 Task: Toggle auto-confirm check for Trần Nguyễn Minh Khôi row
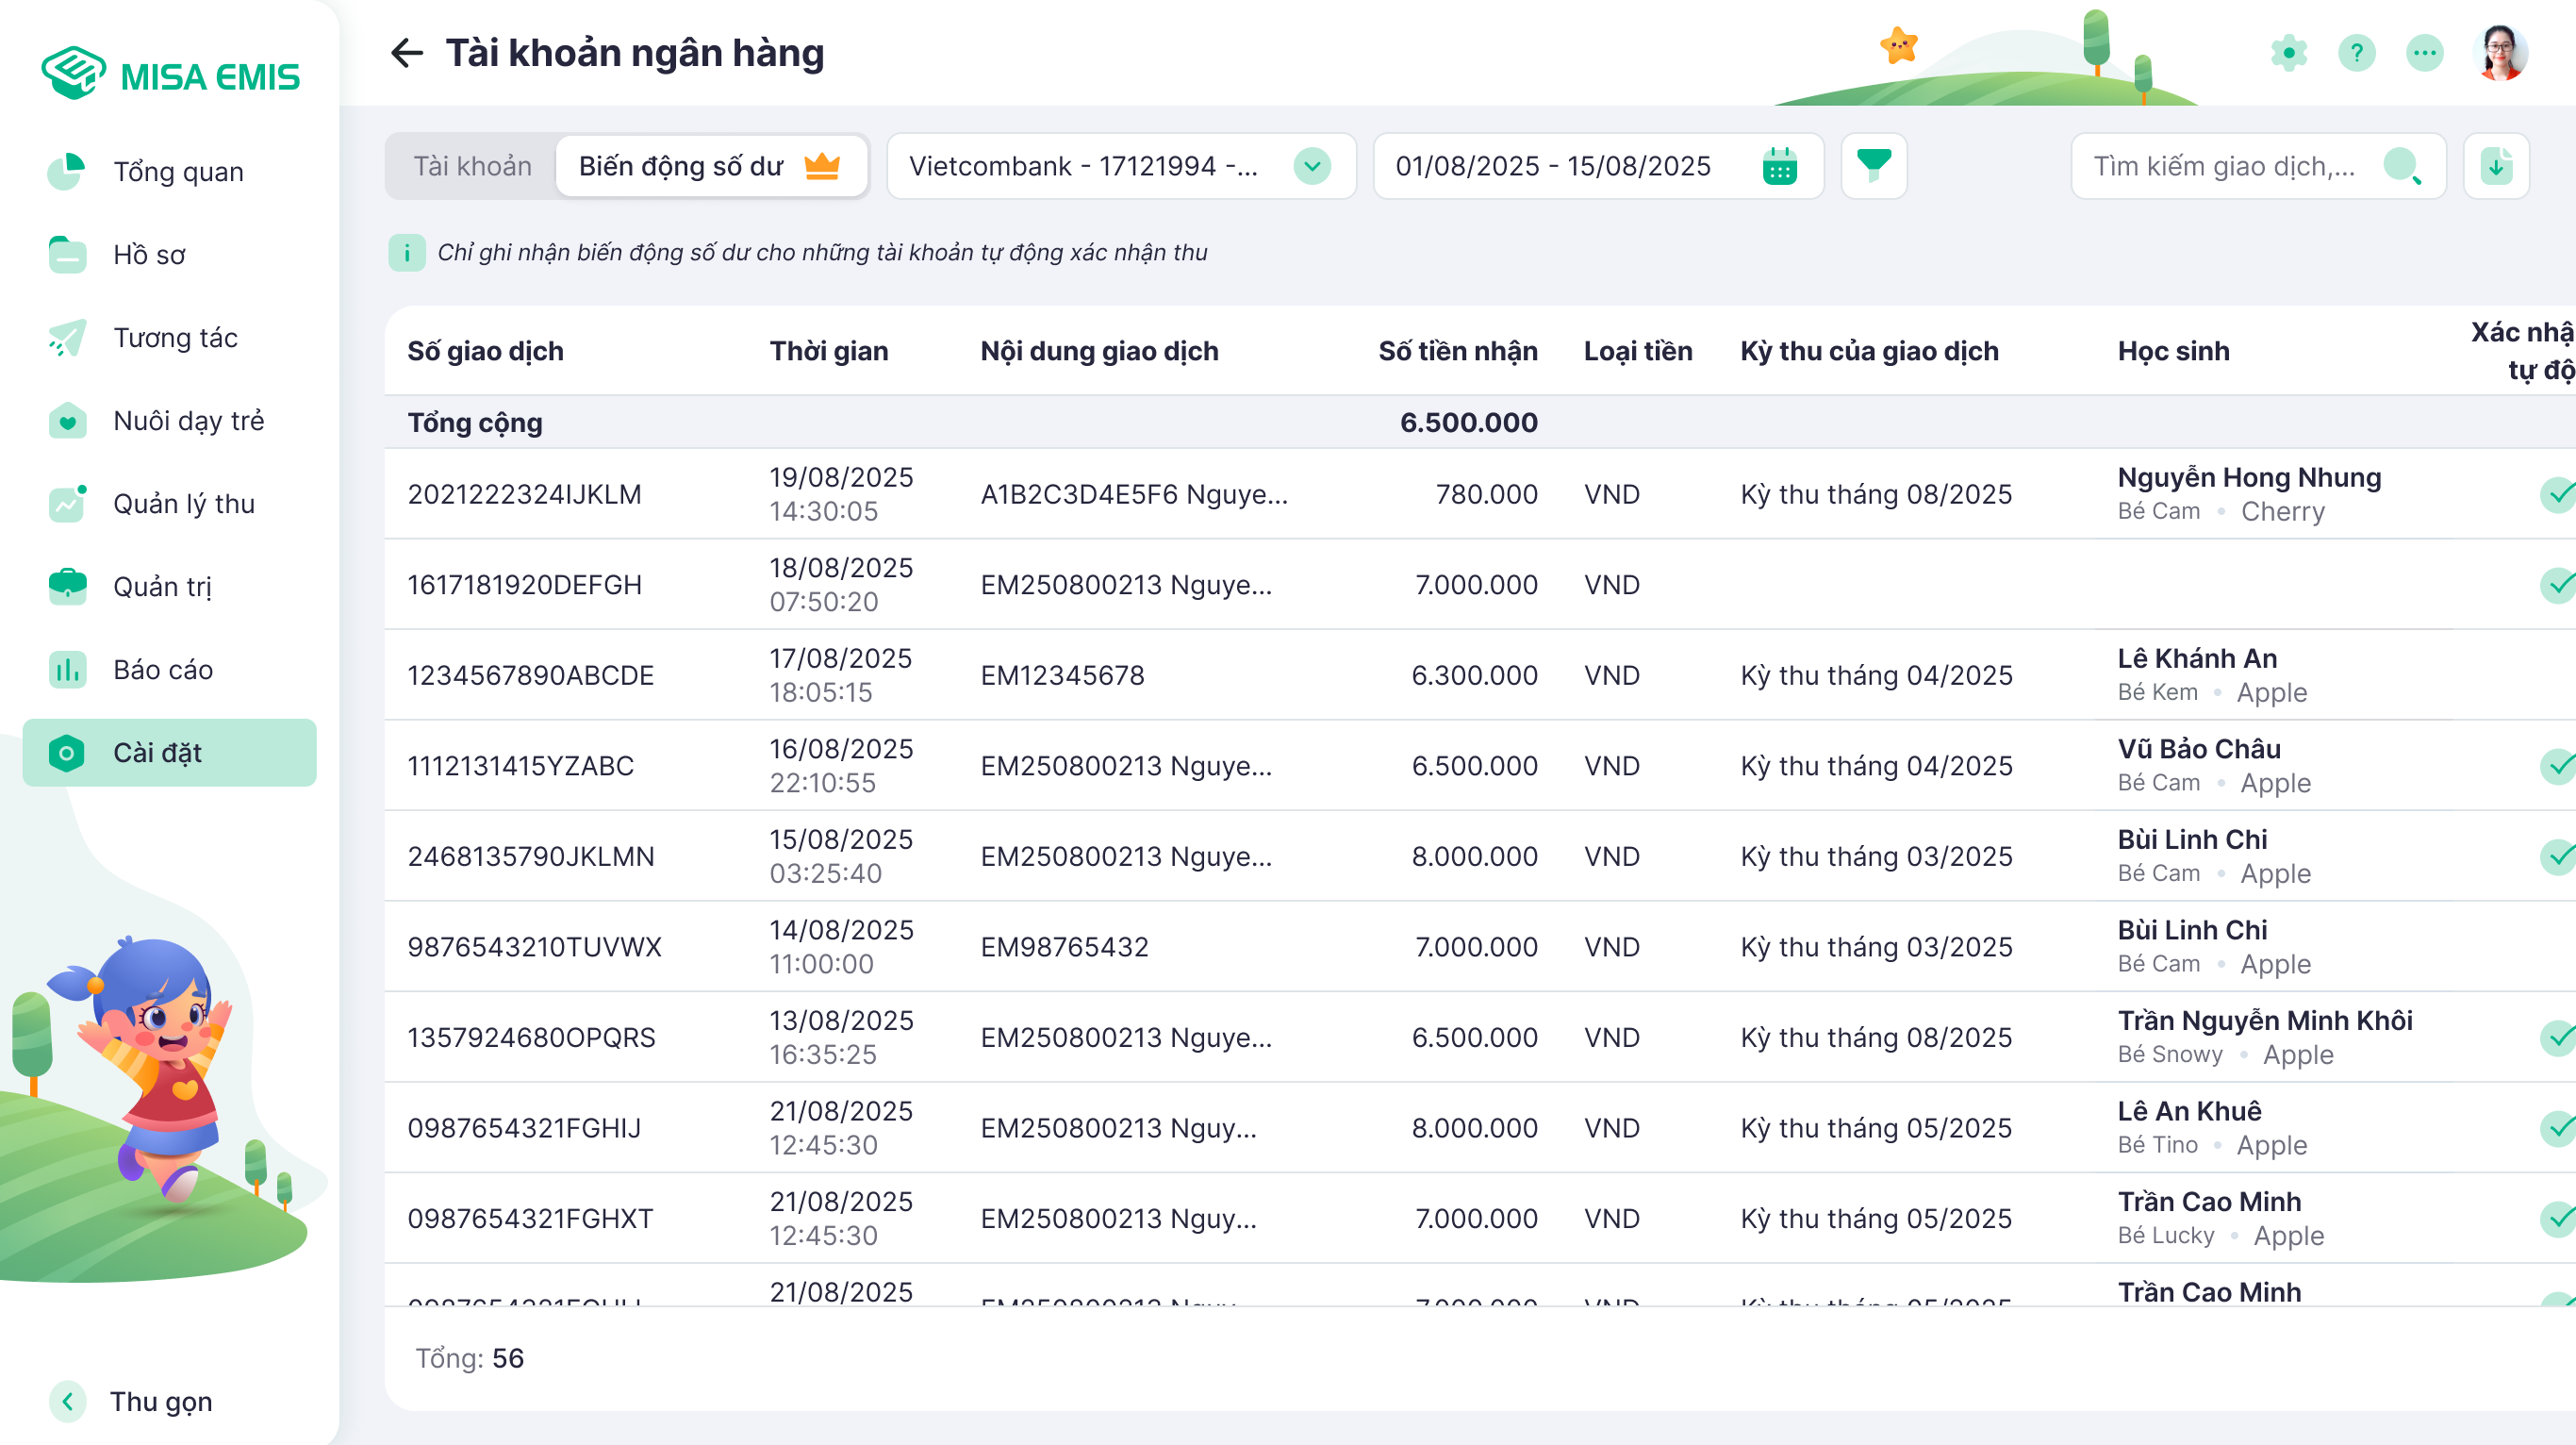tap(2558, 1037)
